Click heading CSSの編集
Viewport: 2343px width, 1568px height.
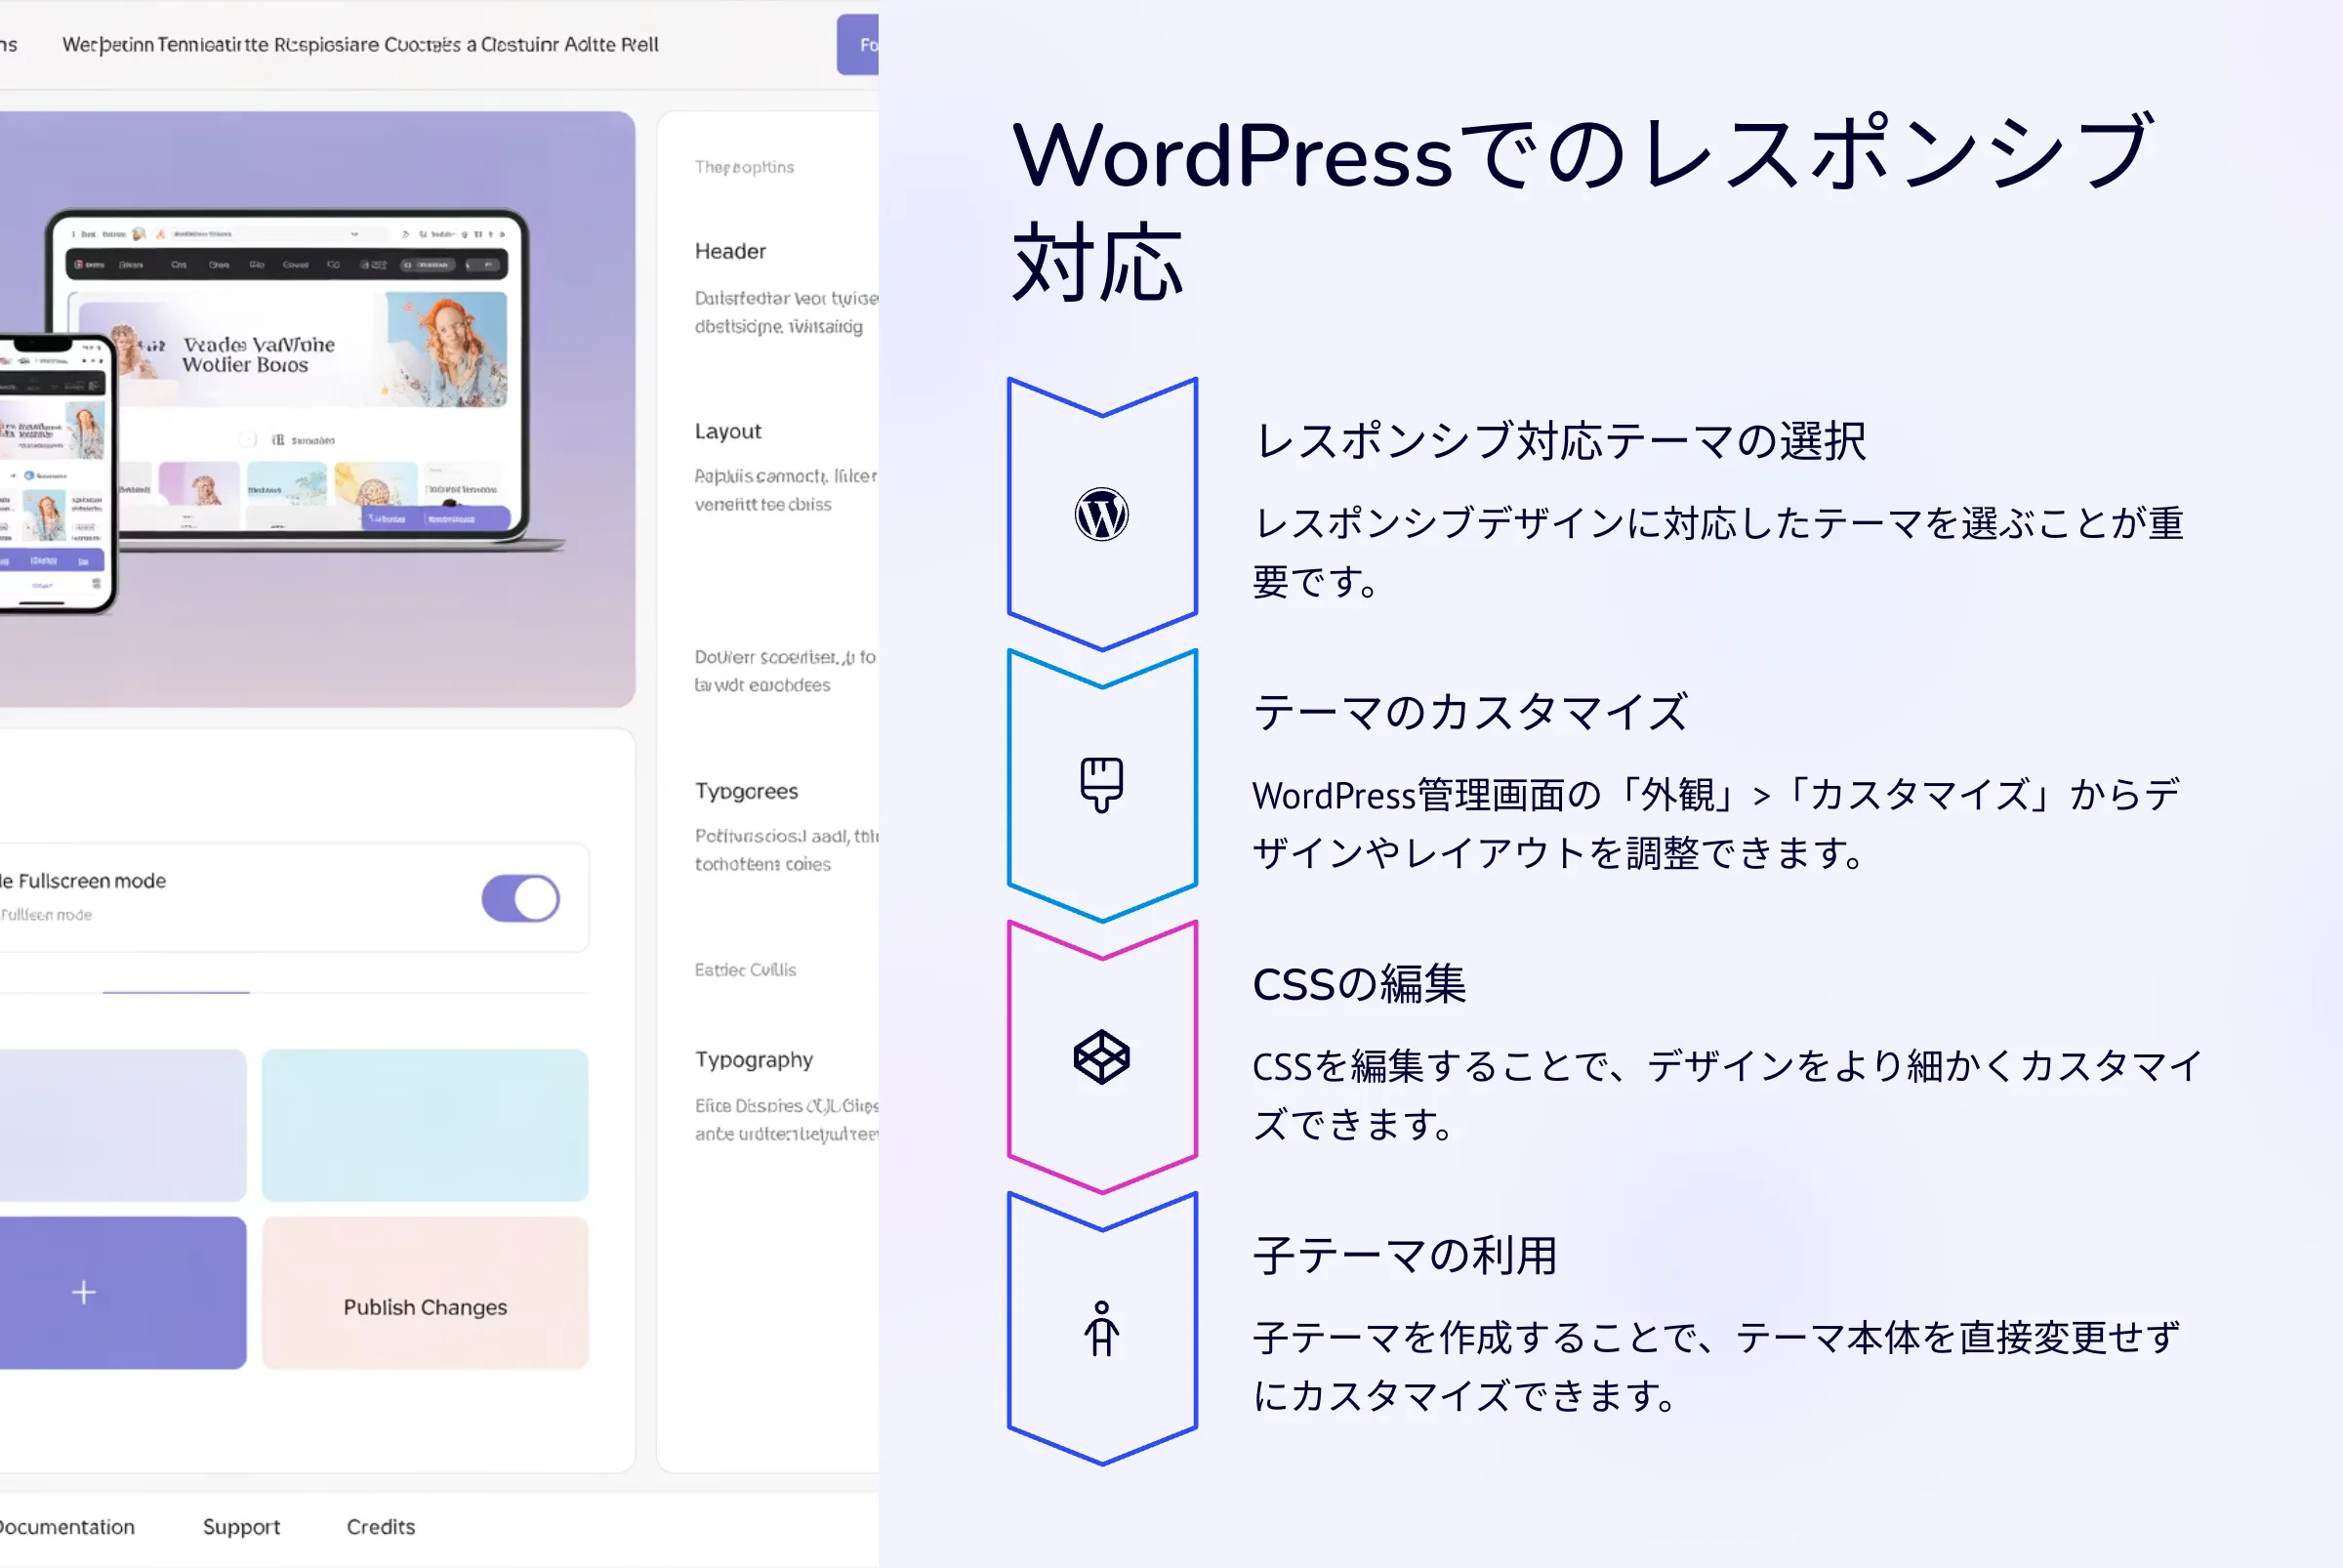[1359, 984]
